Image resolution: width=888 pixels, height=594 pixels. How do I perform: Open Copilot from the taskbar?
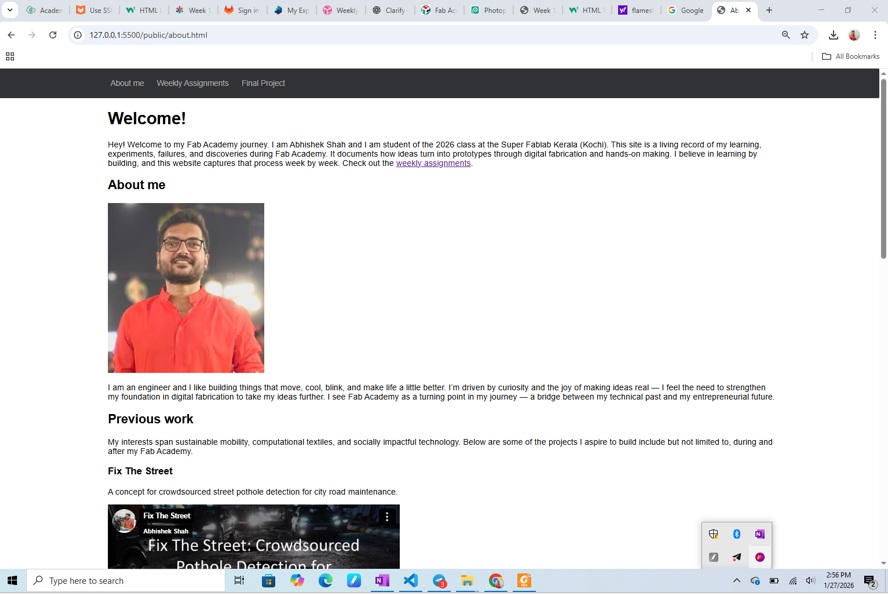click(x=297, y=580)
